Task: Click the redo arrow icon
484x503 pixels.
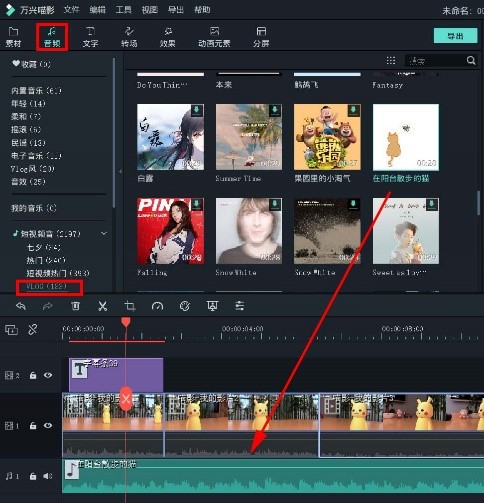Action: click(x=48, y=306)
